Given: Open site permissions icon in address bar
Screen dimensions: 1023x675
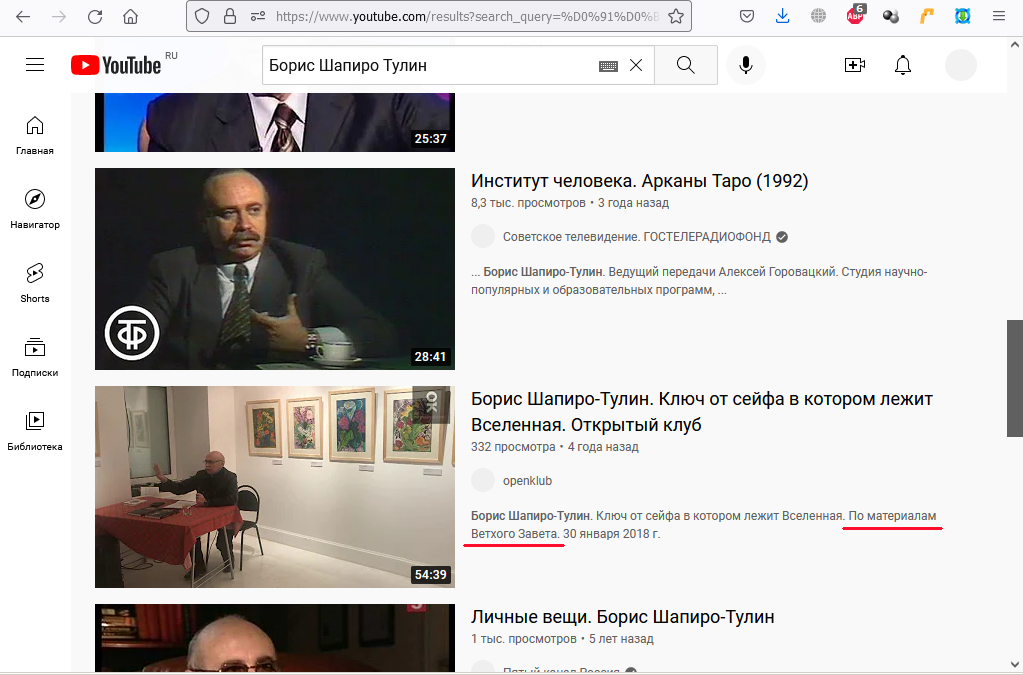Looking at the screenshot, I should [258, 16].
